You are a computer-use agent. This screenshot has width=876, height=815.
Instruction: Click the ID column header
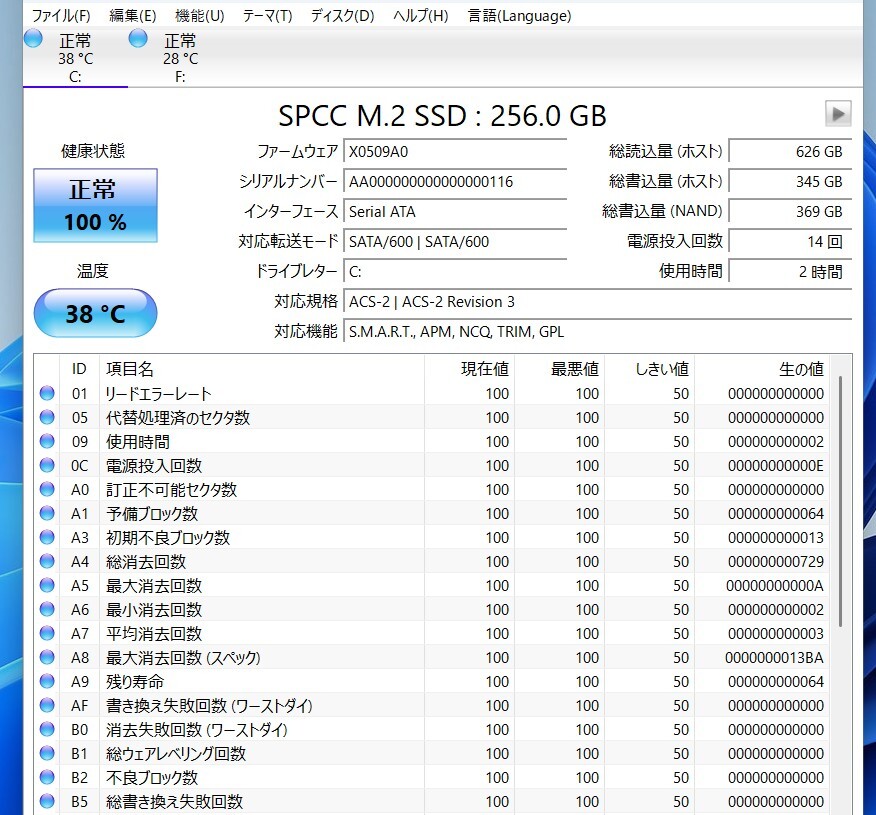click(x=79, y=369)
